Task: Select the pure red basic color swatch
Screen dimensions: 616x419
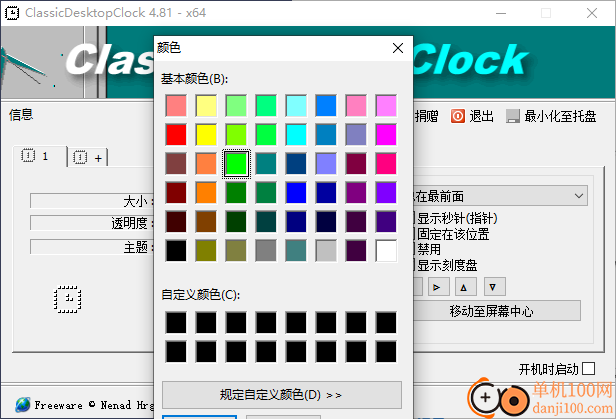Action: pos(176,135)
